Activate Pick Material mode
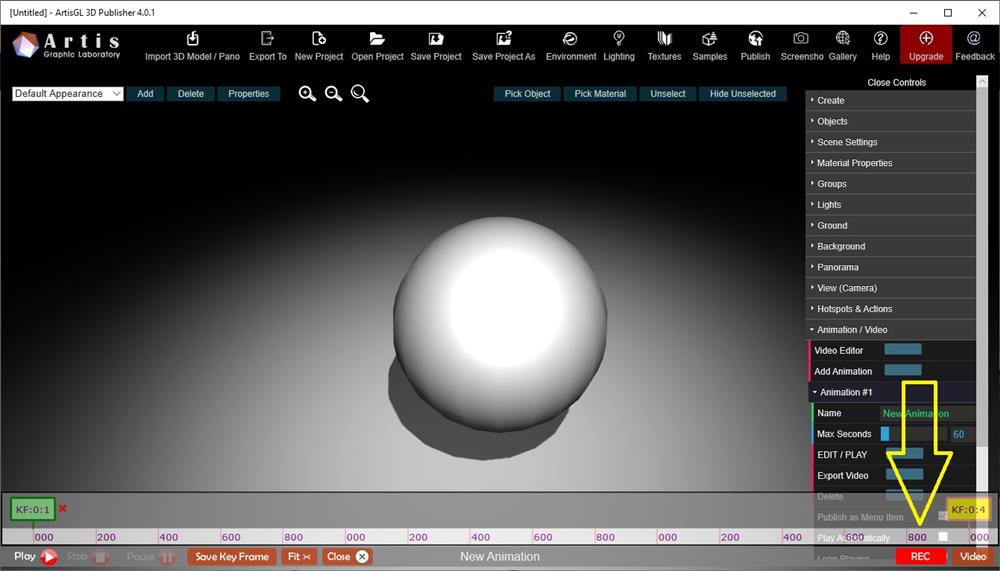Screen dimensions: 1000x571 [x=600, y=94]
